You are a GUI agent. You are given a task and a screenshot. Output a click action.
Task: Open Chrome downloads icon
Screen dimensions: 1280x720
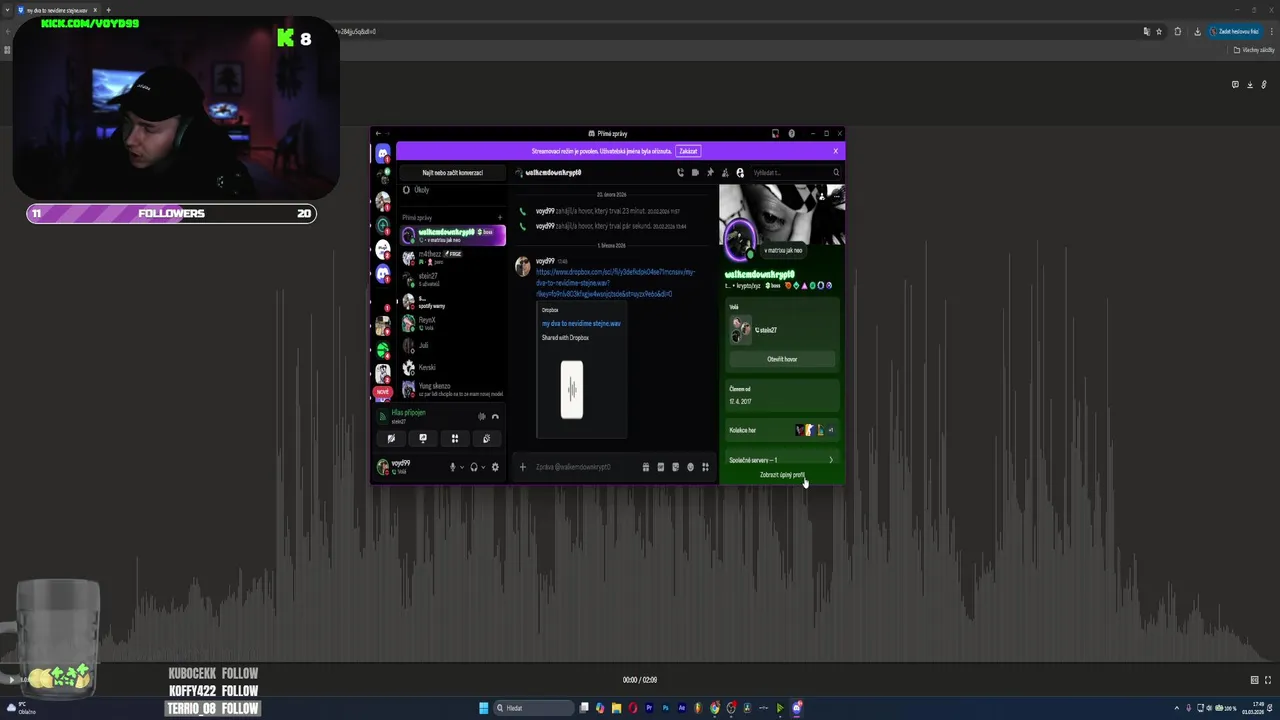1197,31
